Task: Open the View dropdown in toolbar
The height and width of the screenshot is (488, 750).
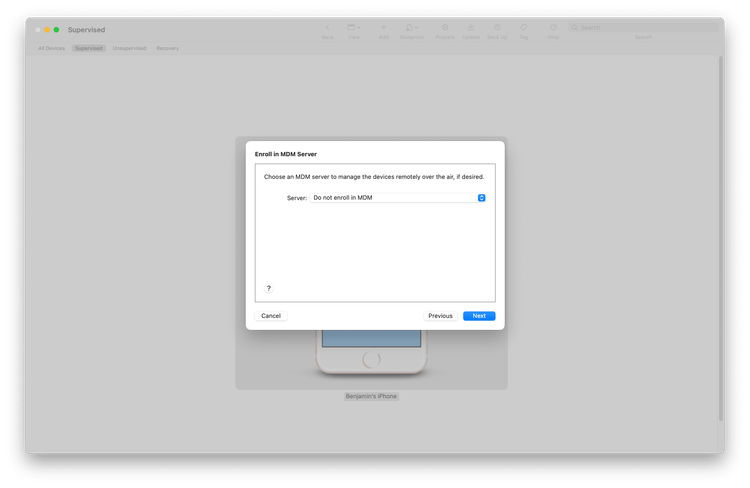Action: coord(354,28)
